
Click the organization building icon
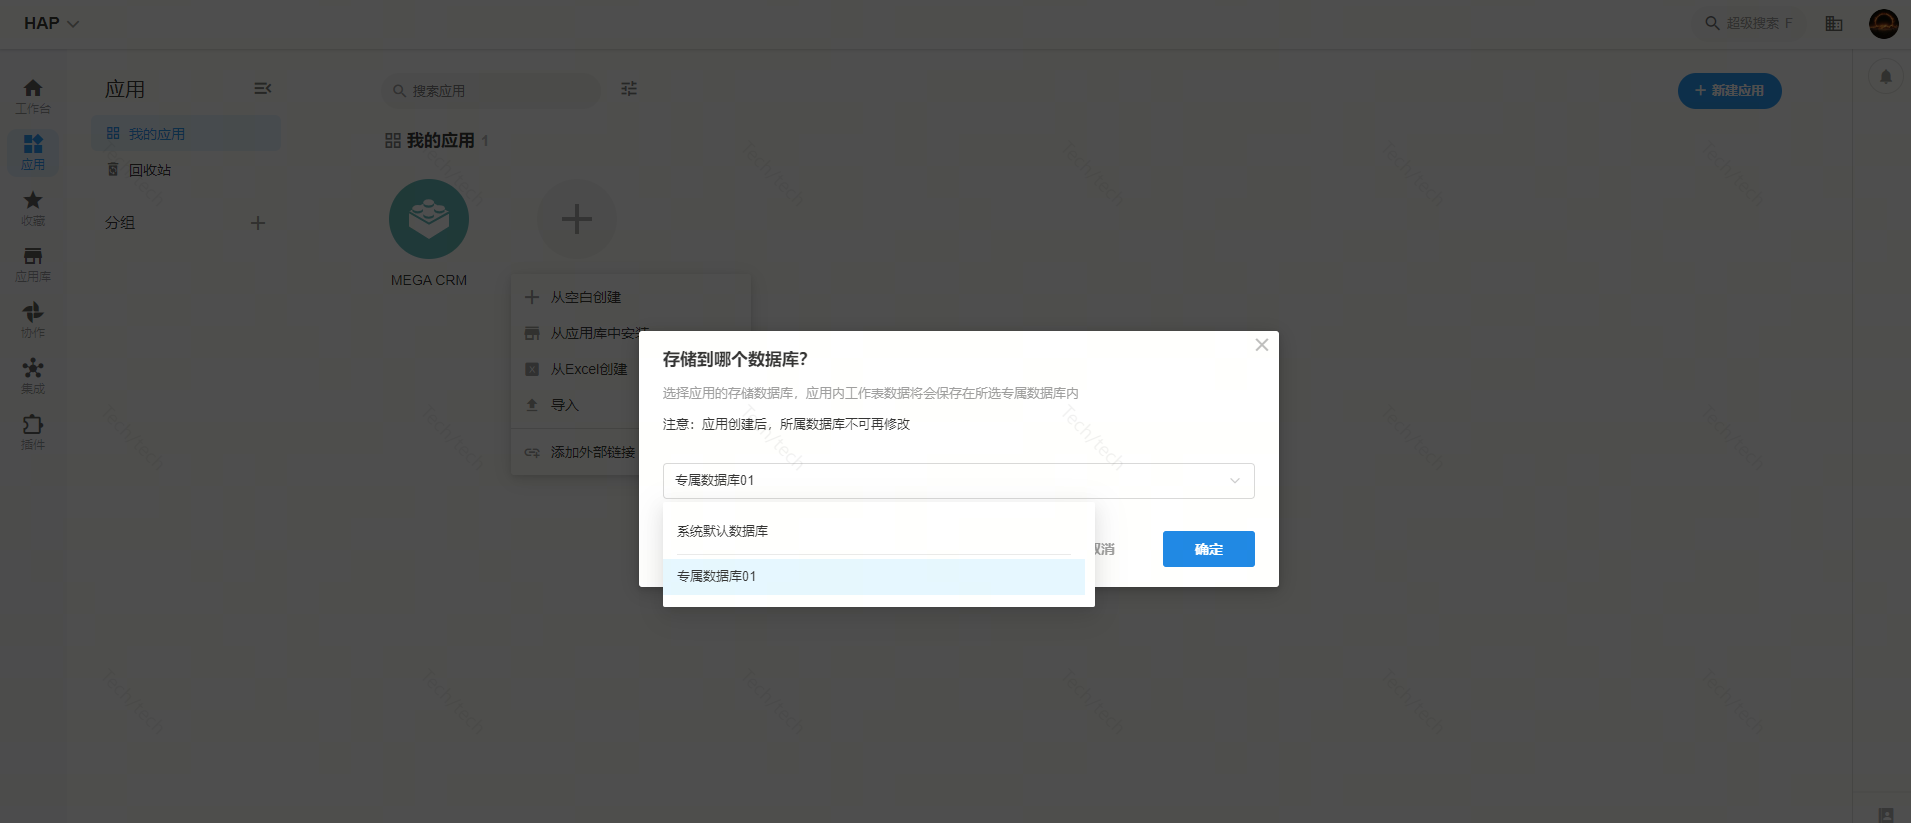[1833, 23]
